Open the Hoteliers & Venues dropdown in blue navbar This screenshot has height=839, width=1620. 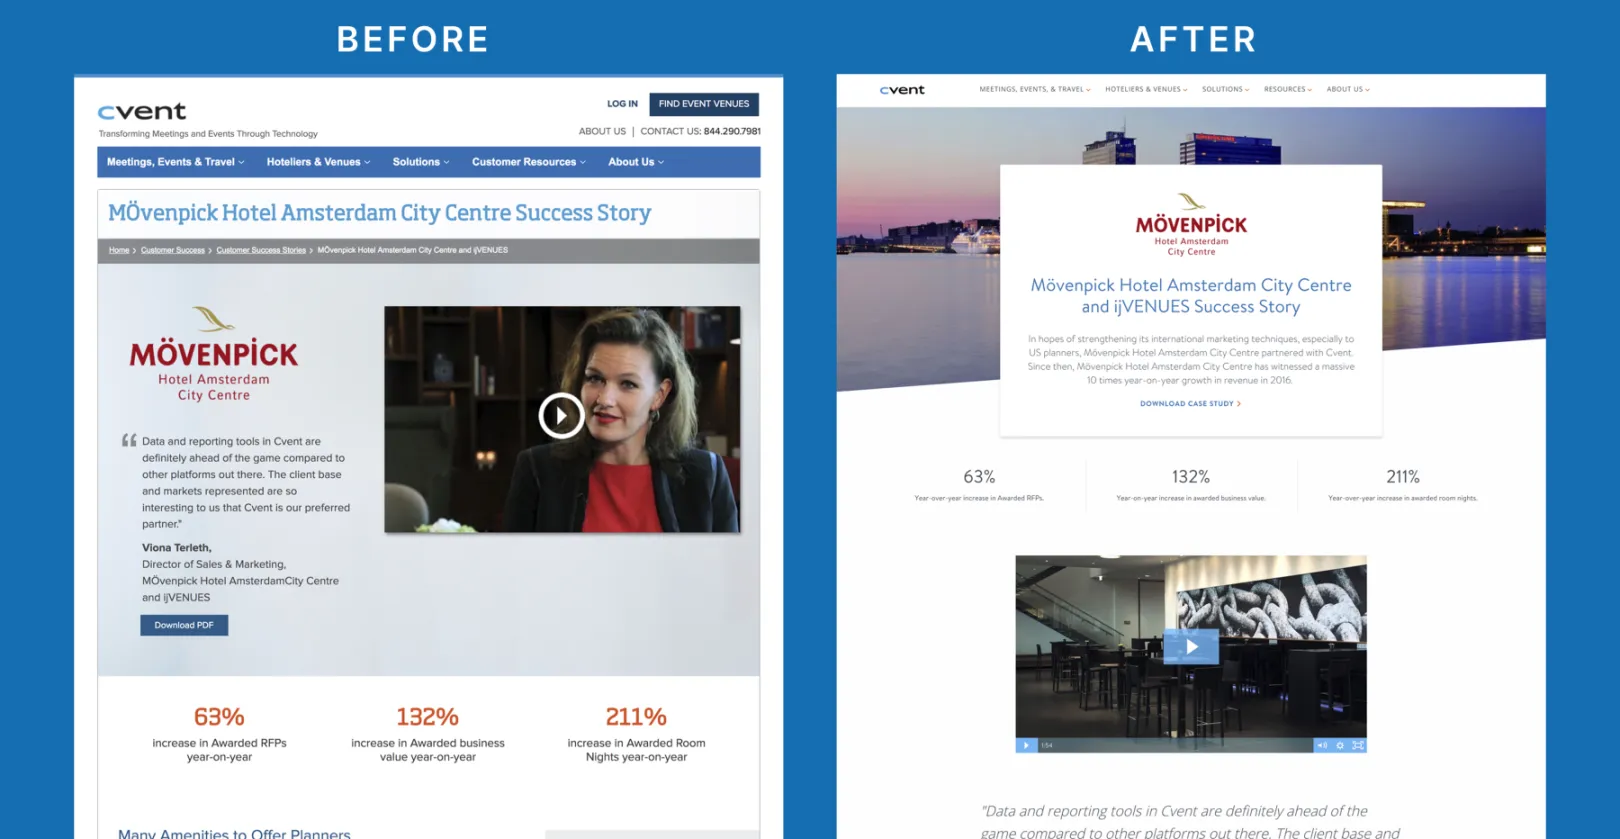point(318,162)
